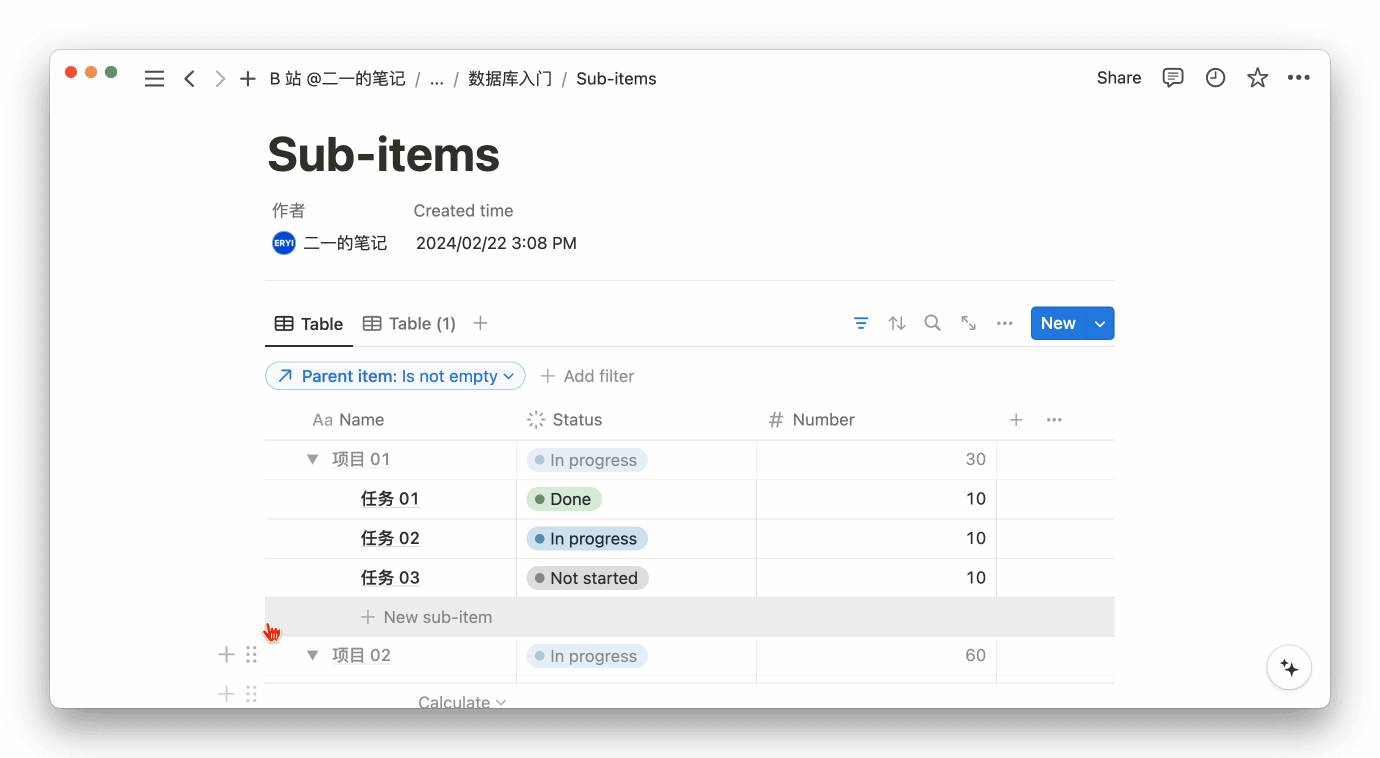Click Add filter
The height and width of the screenshot is (758, 1380).
click(588, 376)
